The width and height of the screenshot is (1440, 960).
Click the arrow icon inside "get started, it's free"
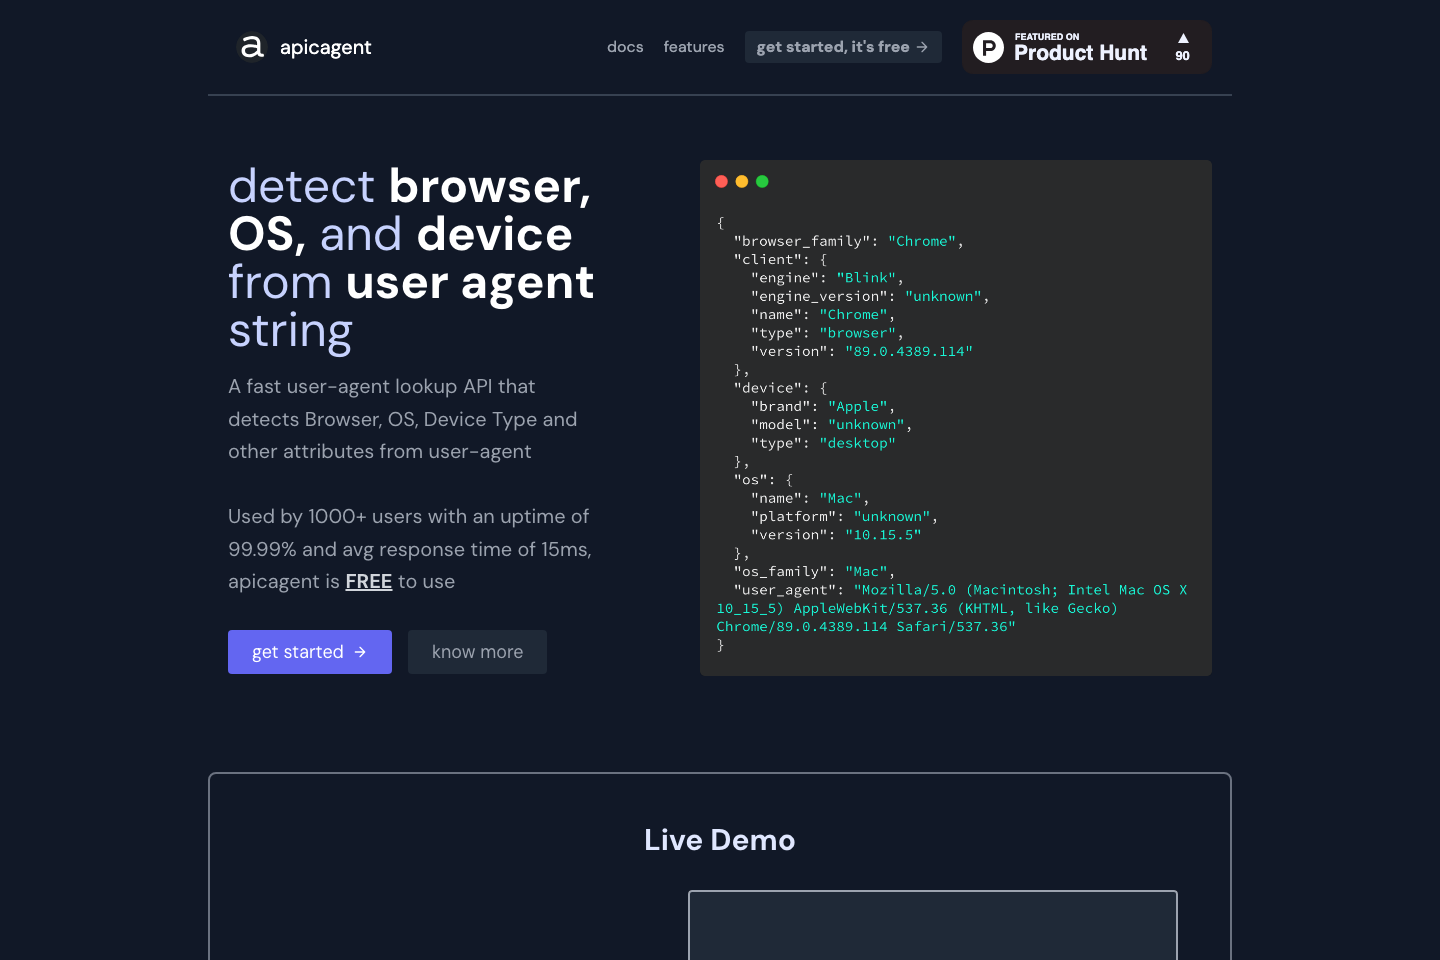[923, 47]
